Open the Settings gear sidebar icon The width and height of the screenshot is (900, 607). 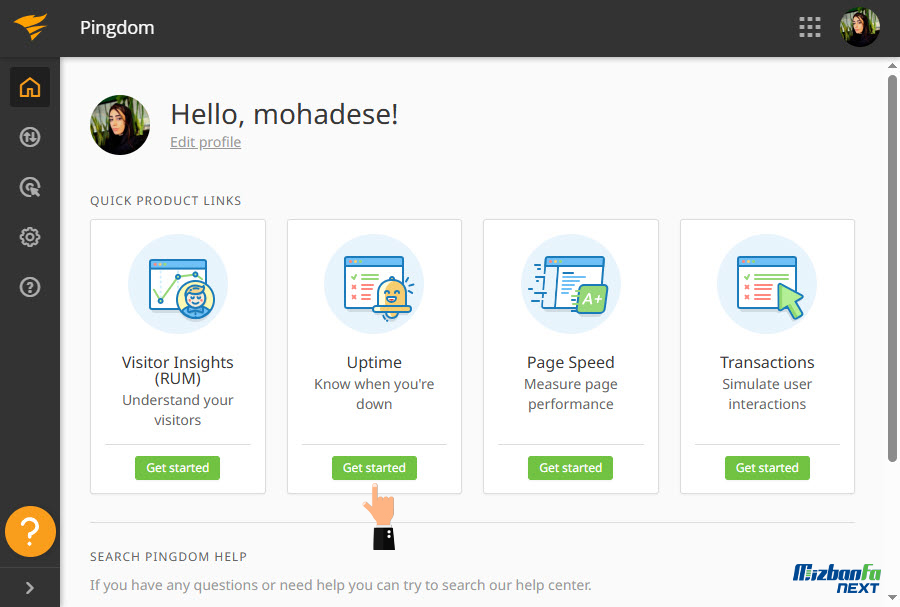pyautogui.click(x=30, y=237)
